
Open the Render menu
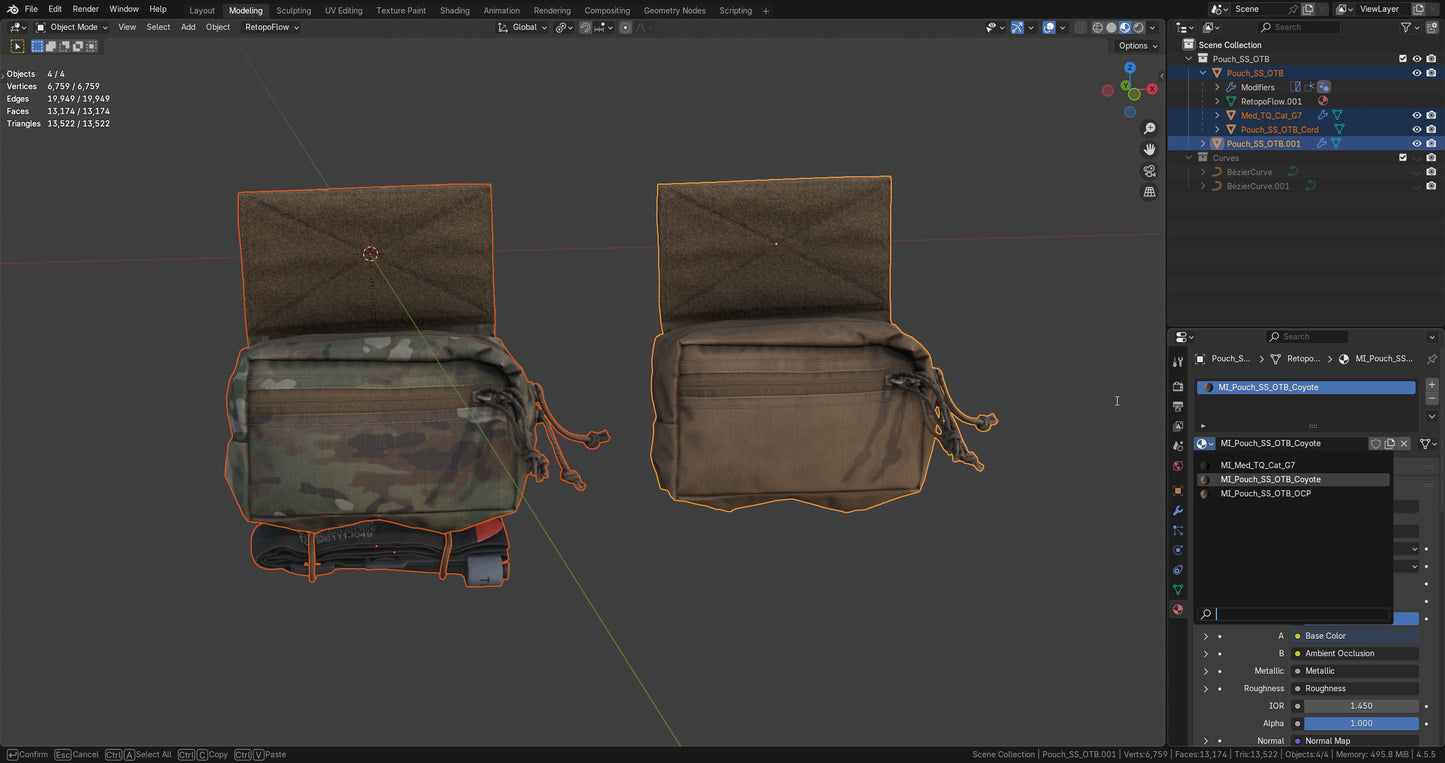click(x=85, y=9)
